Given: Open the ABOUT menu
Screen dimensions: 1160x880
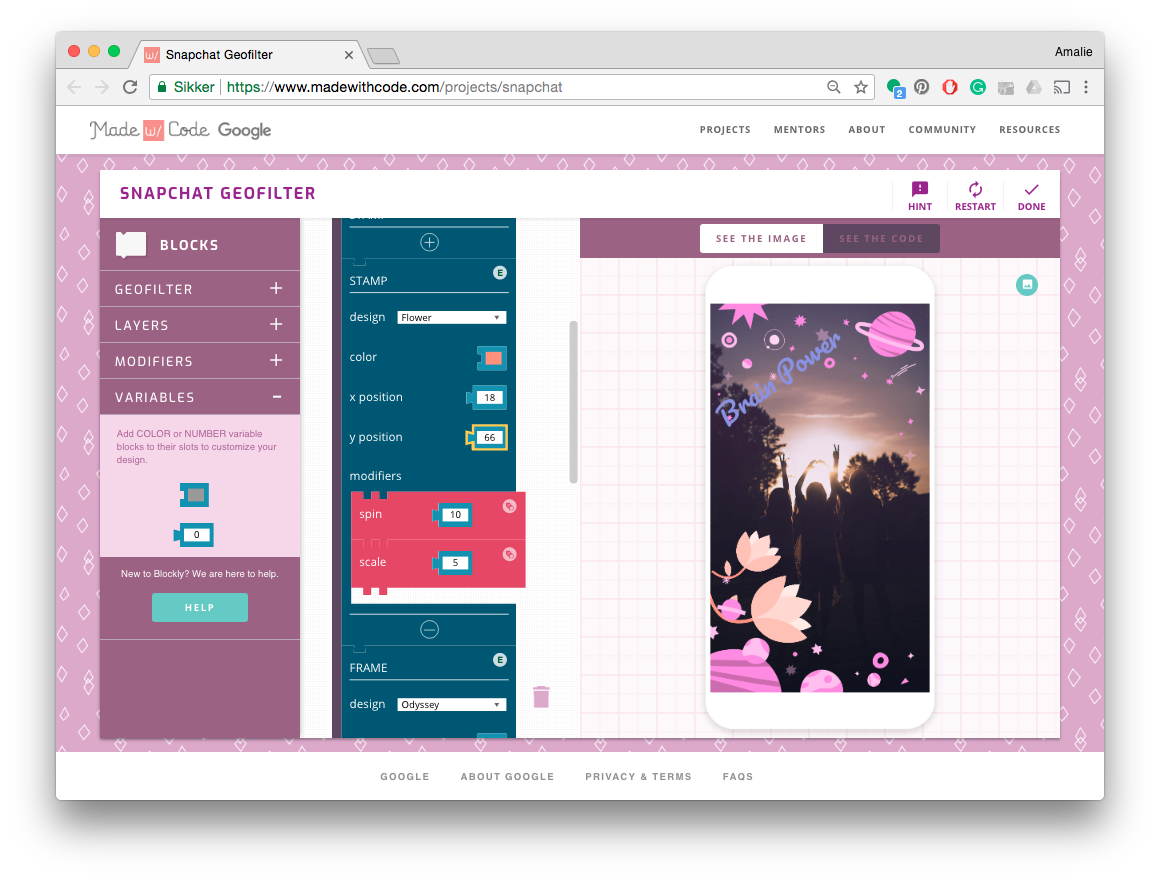Looking at the screenshot, I should [866, 129].
